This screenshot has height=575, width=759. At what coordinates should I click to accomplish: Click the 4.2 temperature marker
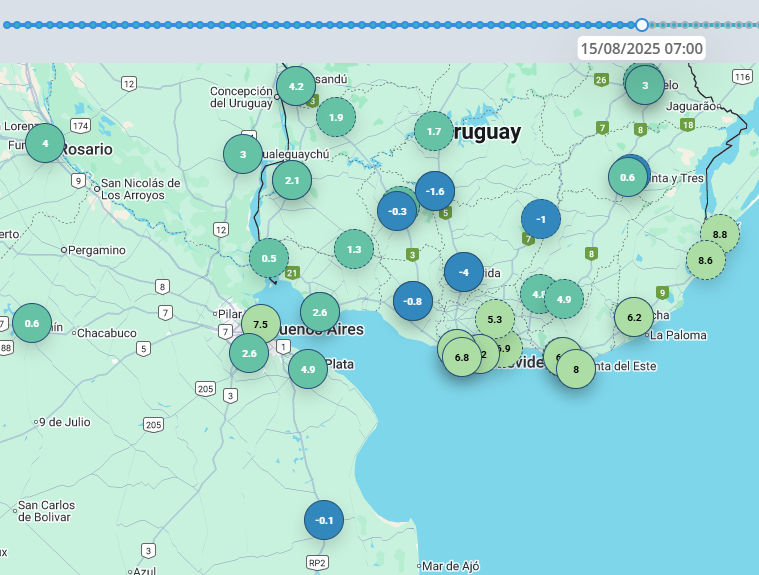tap(296, 86)
